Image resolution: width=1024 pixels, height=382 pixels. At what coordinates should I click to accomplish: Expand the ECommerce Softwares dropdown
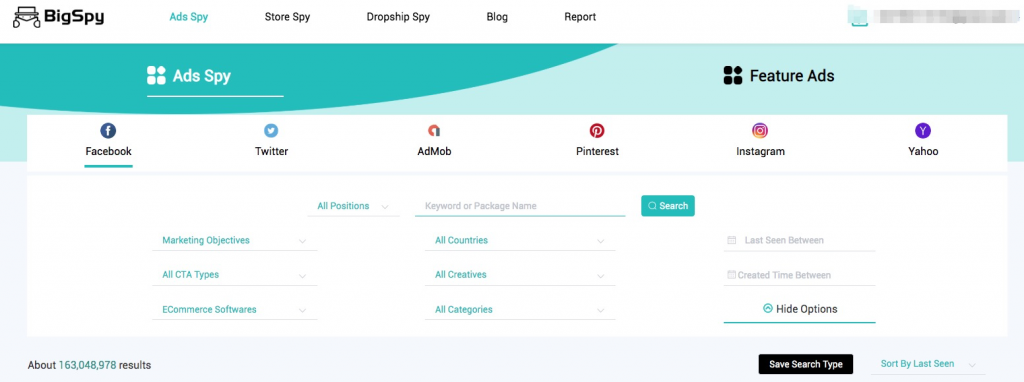pyautogui.click(x=234, y=310)
